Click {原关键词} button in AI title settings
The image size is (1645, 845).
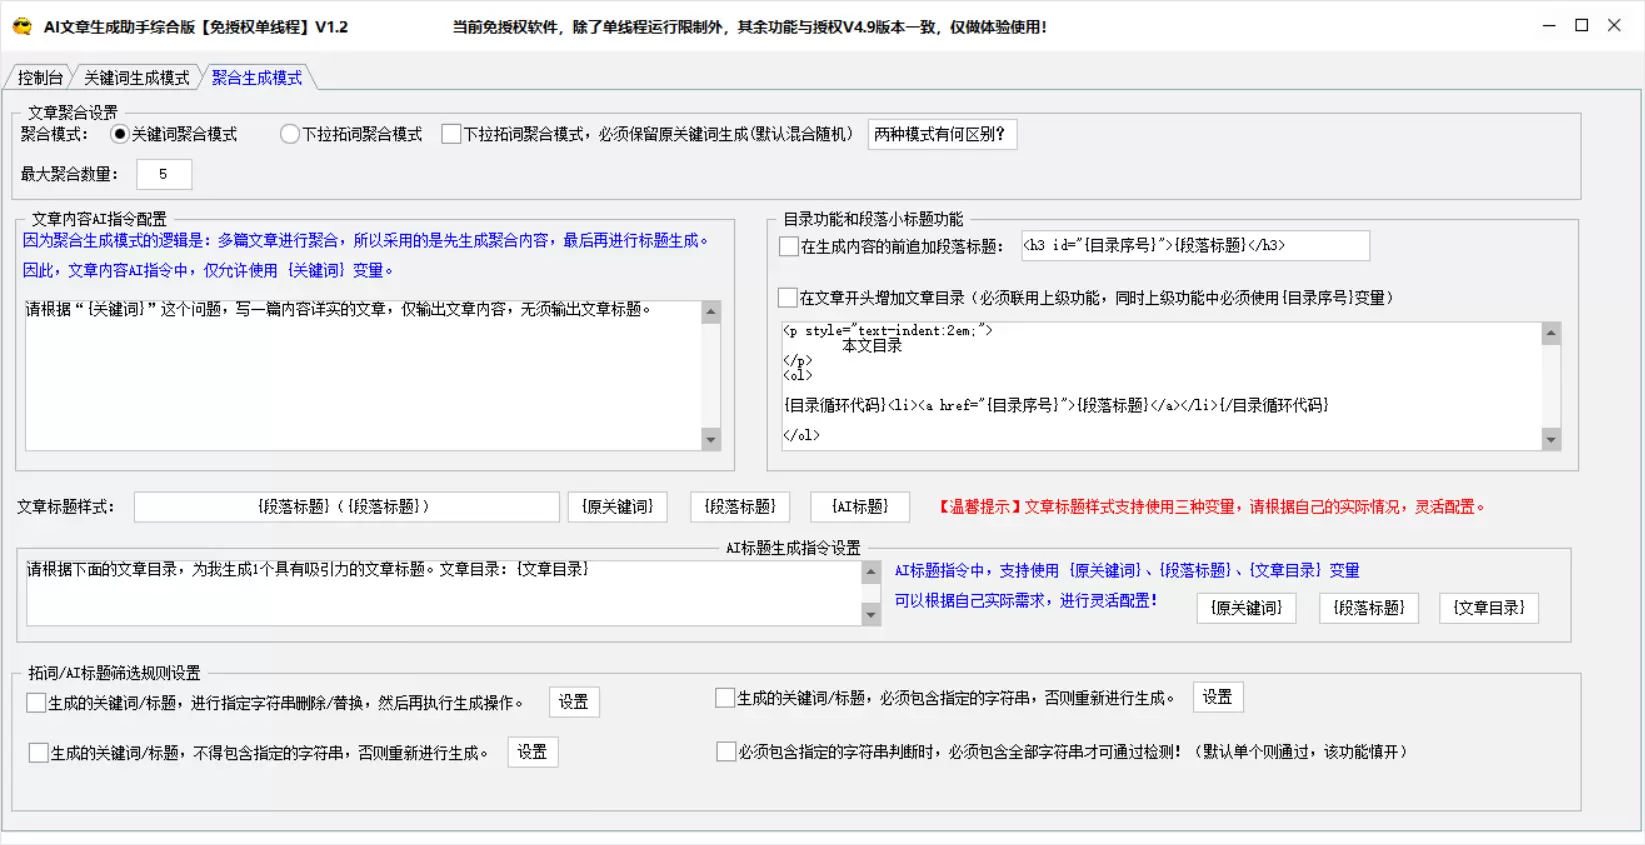pyautogui.click(x=1246, y=608)
